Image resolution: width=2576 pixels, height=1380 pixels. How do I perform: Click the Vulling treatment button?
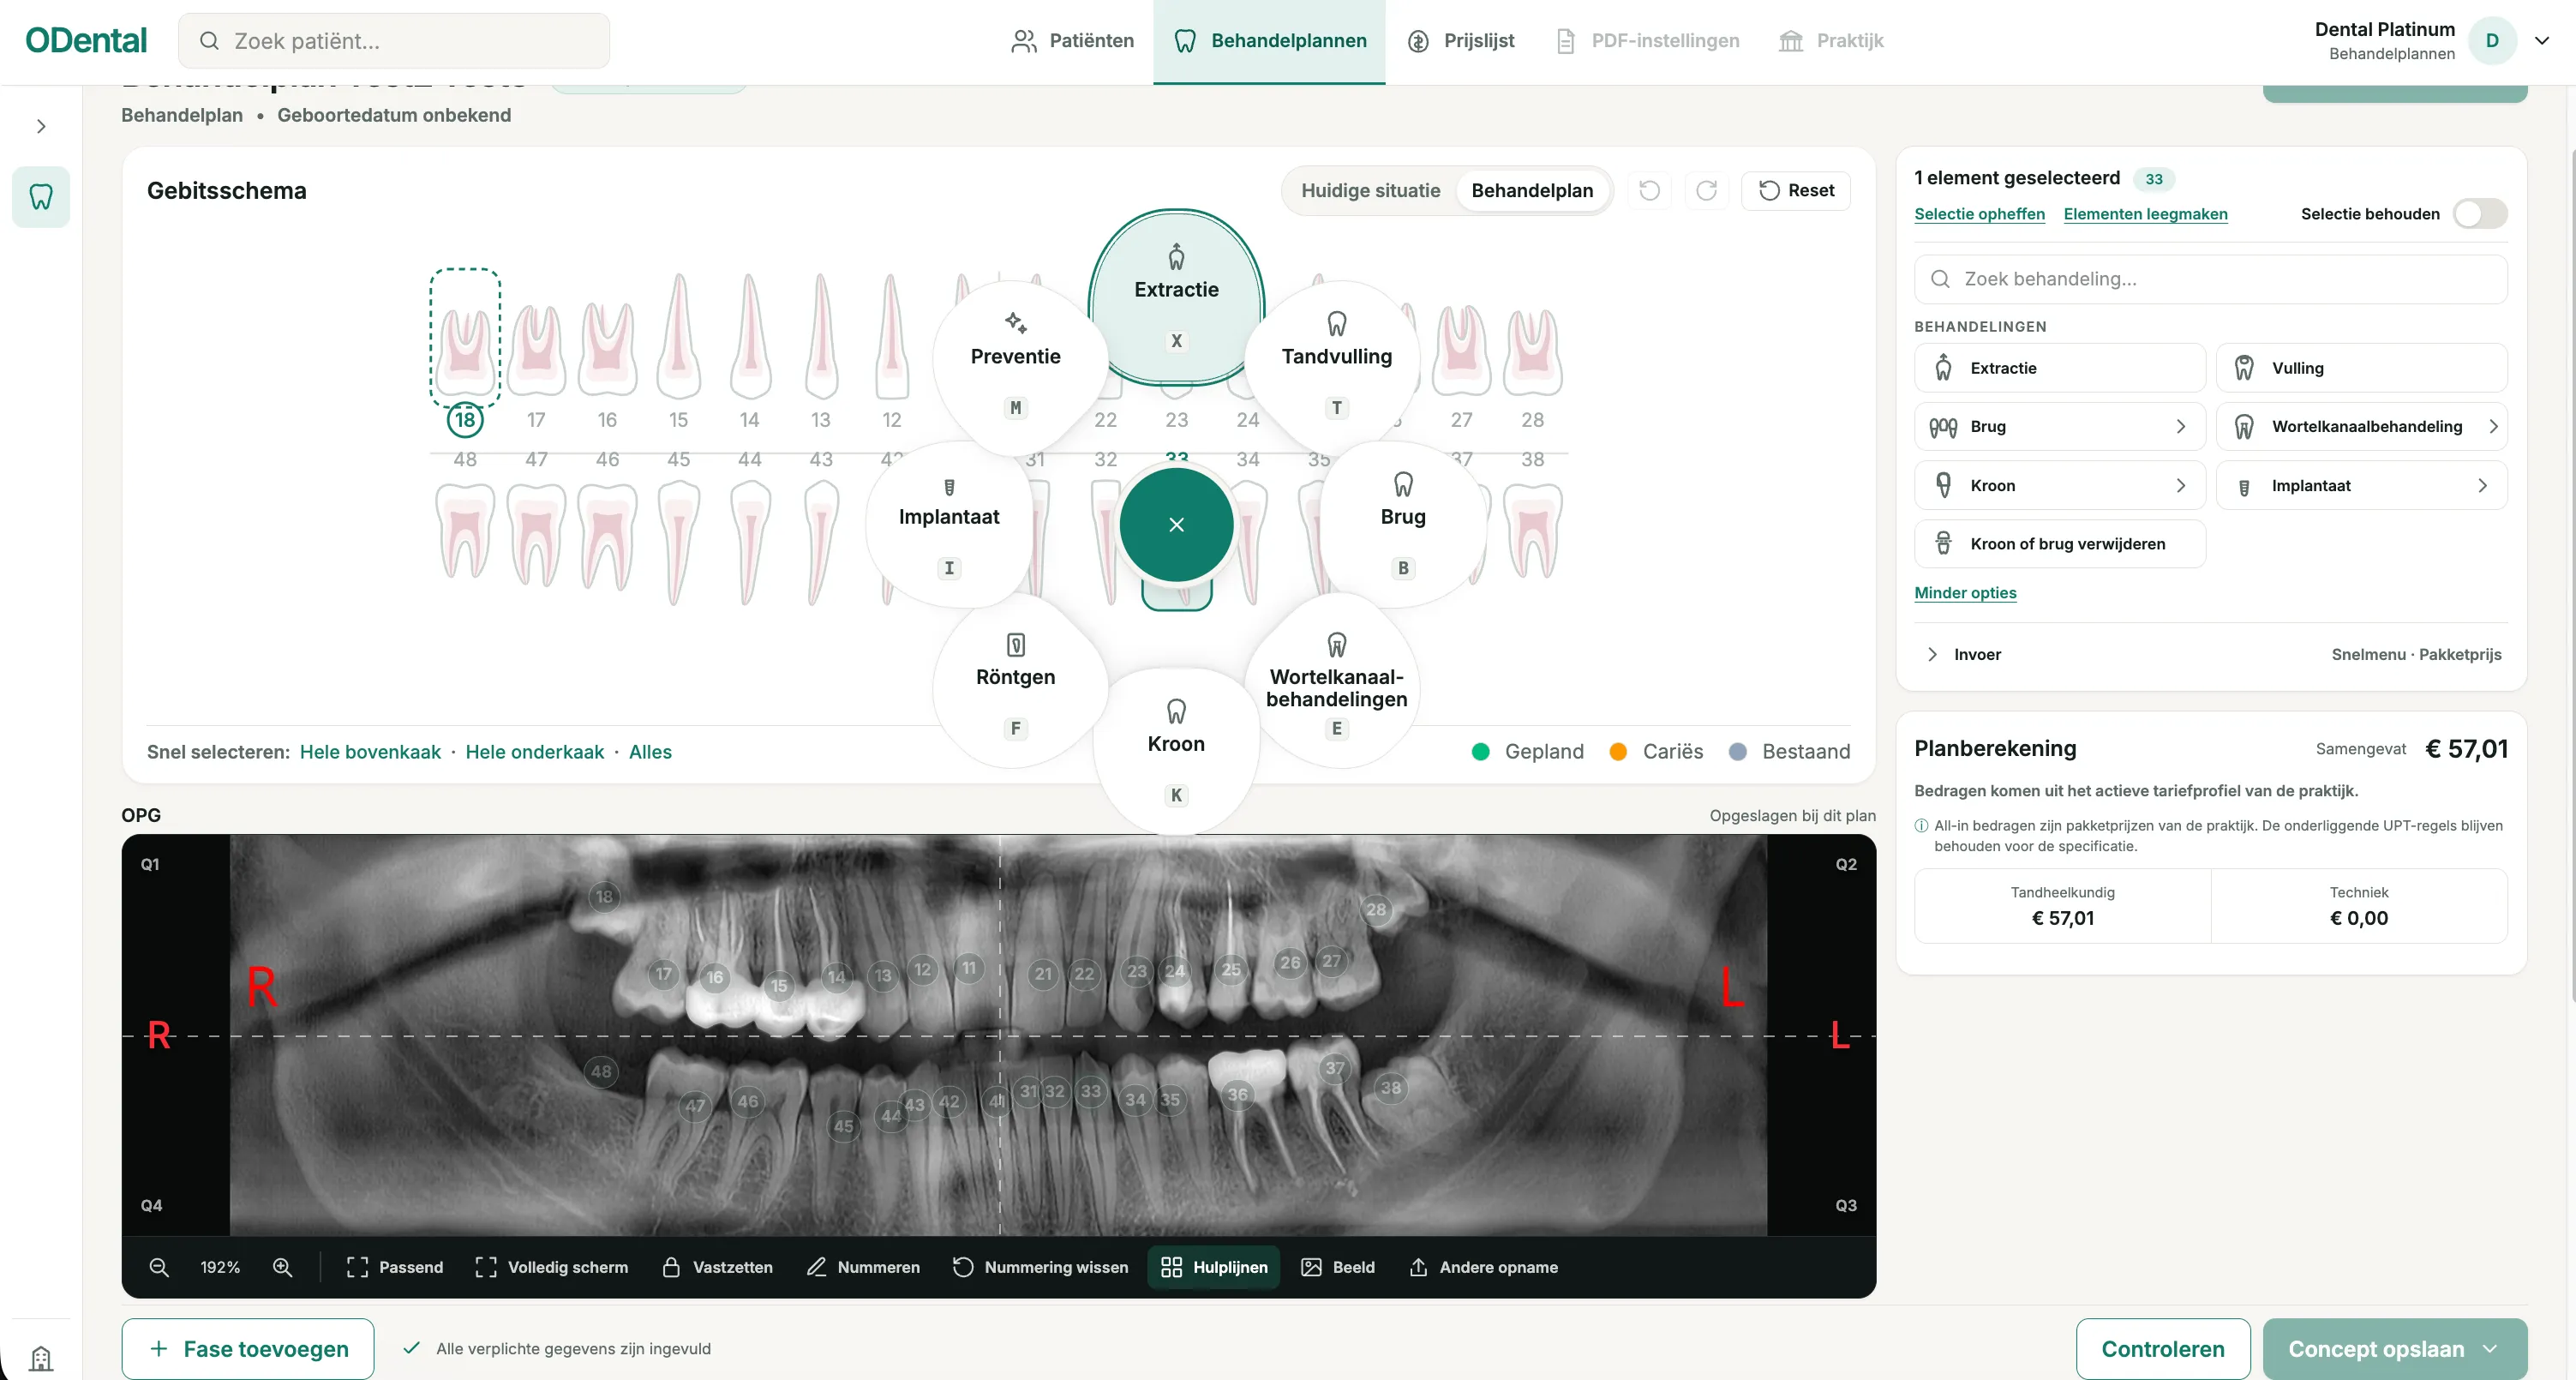[2362, 368]
